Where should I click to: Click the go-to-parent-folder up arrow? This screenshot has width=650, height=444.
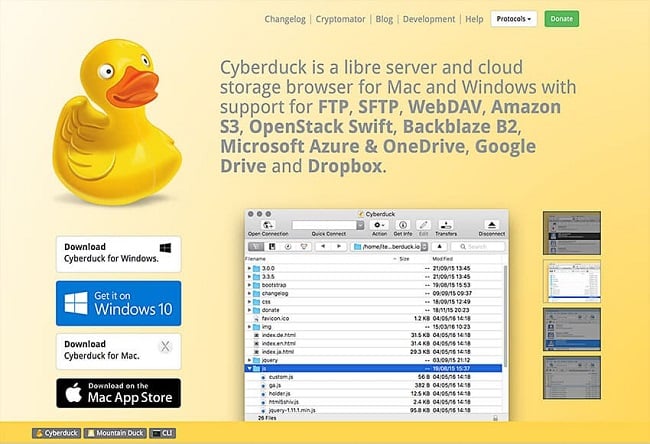click(x=439, y=247)
